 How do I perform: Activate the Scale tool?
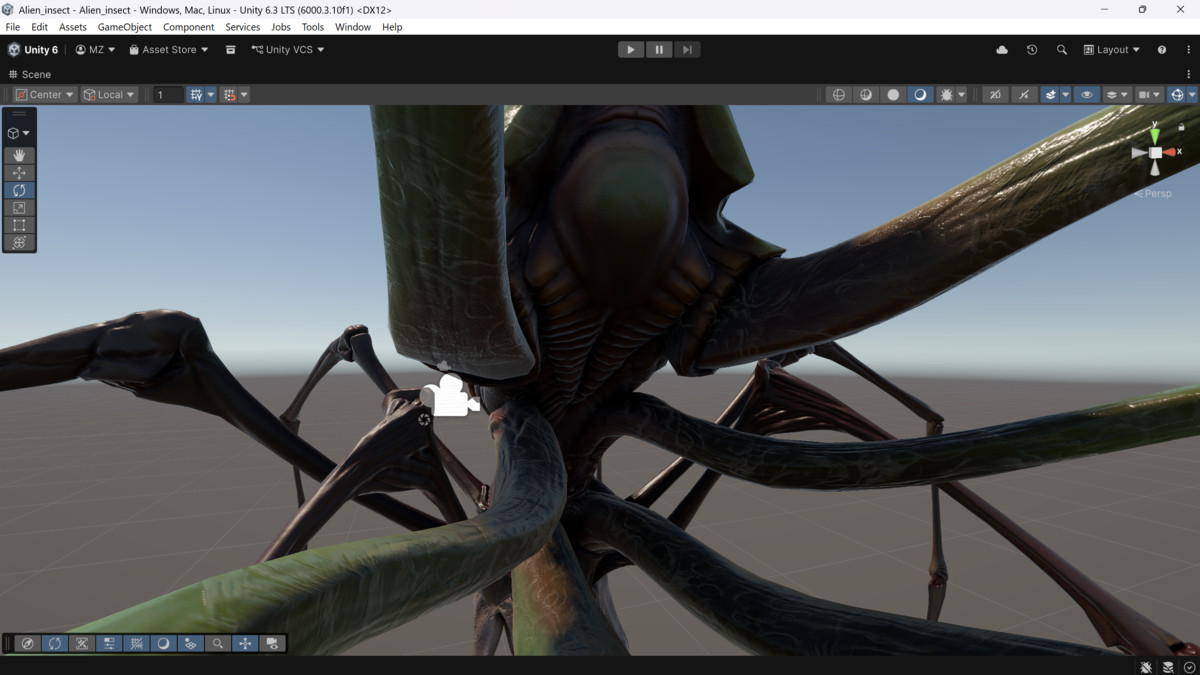[x=19, y=207]
